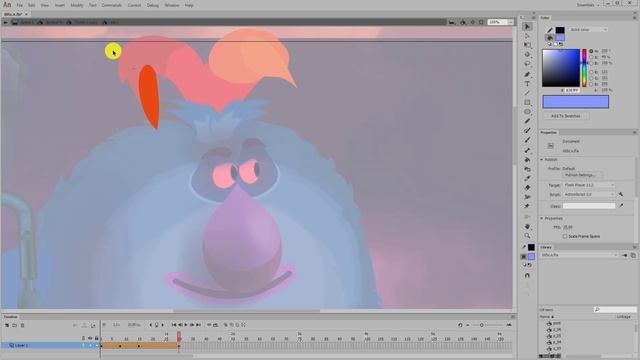Click the Class input field
The height and width of the screenshot is (360, 640).
[x=589, y=206]
